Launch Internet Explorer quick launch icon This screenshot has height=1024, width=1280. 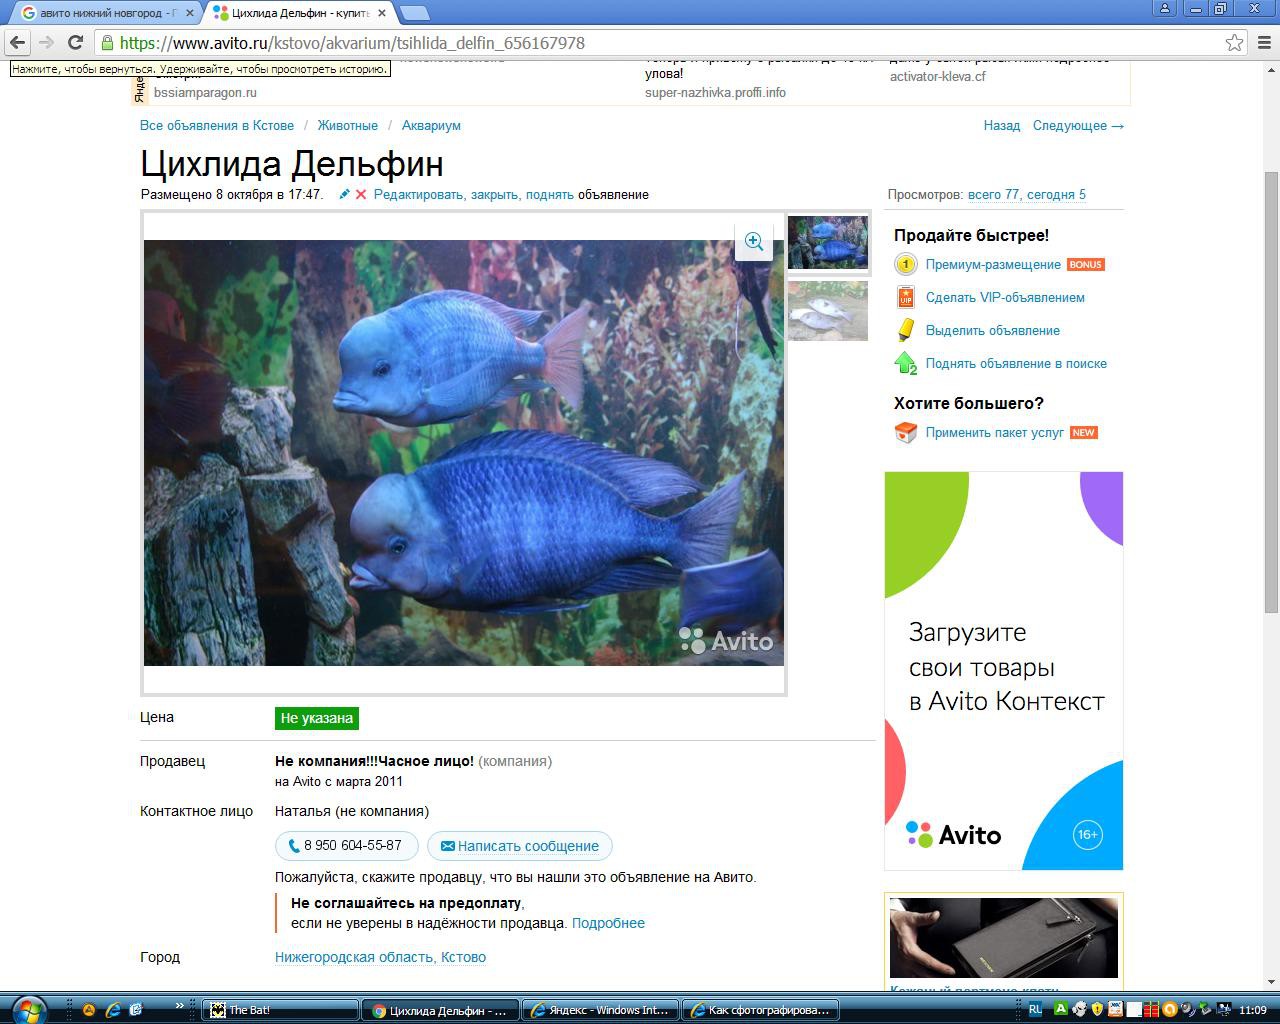(x=112, y=1010)
